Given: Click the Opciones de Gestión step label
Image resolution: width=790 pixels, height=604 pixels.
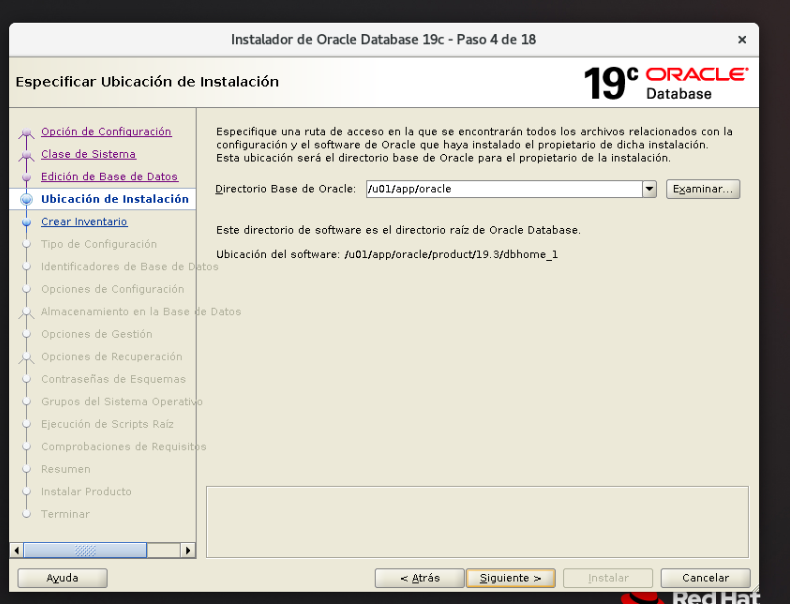Looking at the screenshot, I should [97, 334].
